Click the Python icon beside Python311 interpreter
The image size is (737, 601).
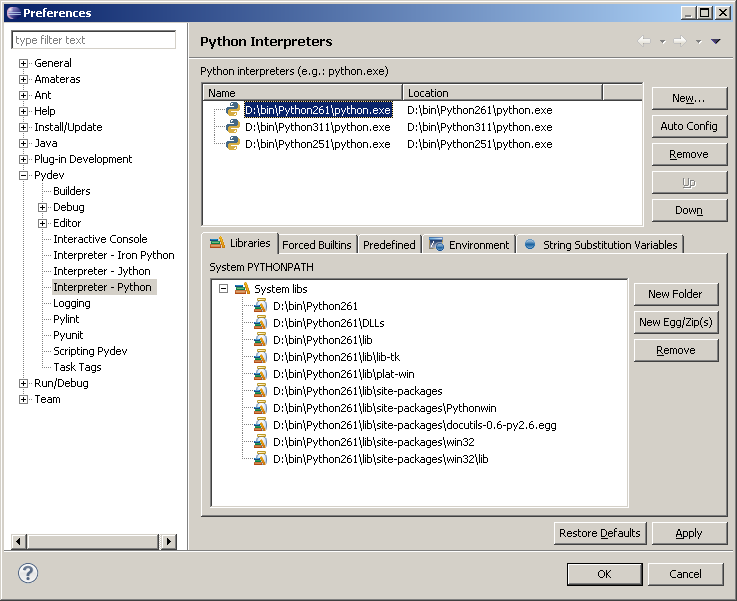pyautogui.click(x=233, y=127)
